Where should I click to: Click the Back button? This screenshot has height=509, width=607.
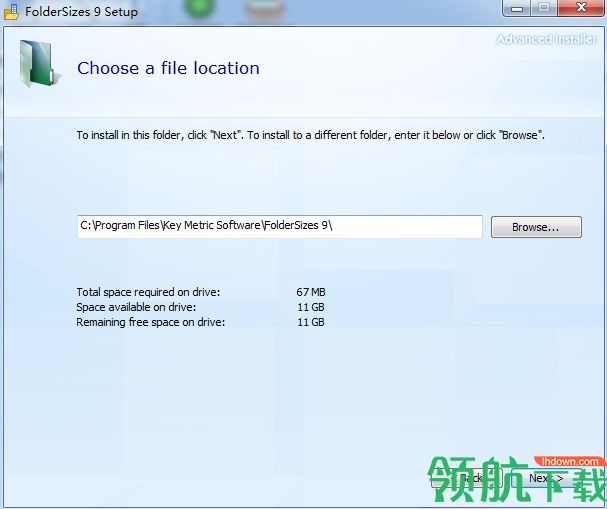467,478
